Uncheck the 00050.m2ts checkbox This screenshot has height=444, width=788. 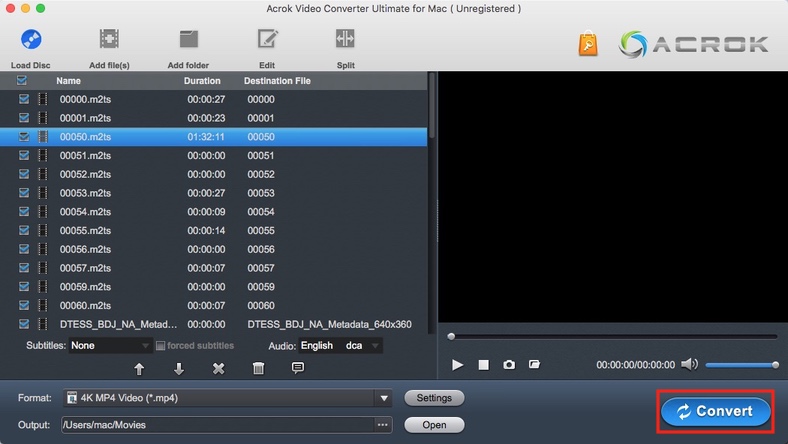(24, 137)
